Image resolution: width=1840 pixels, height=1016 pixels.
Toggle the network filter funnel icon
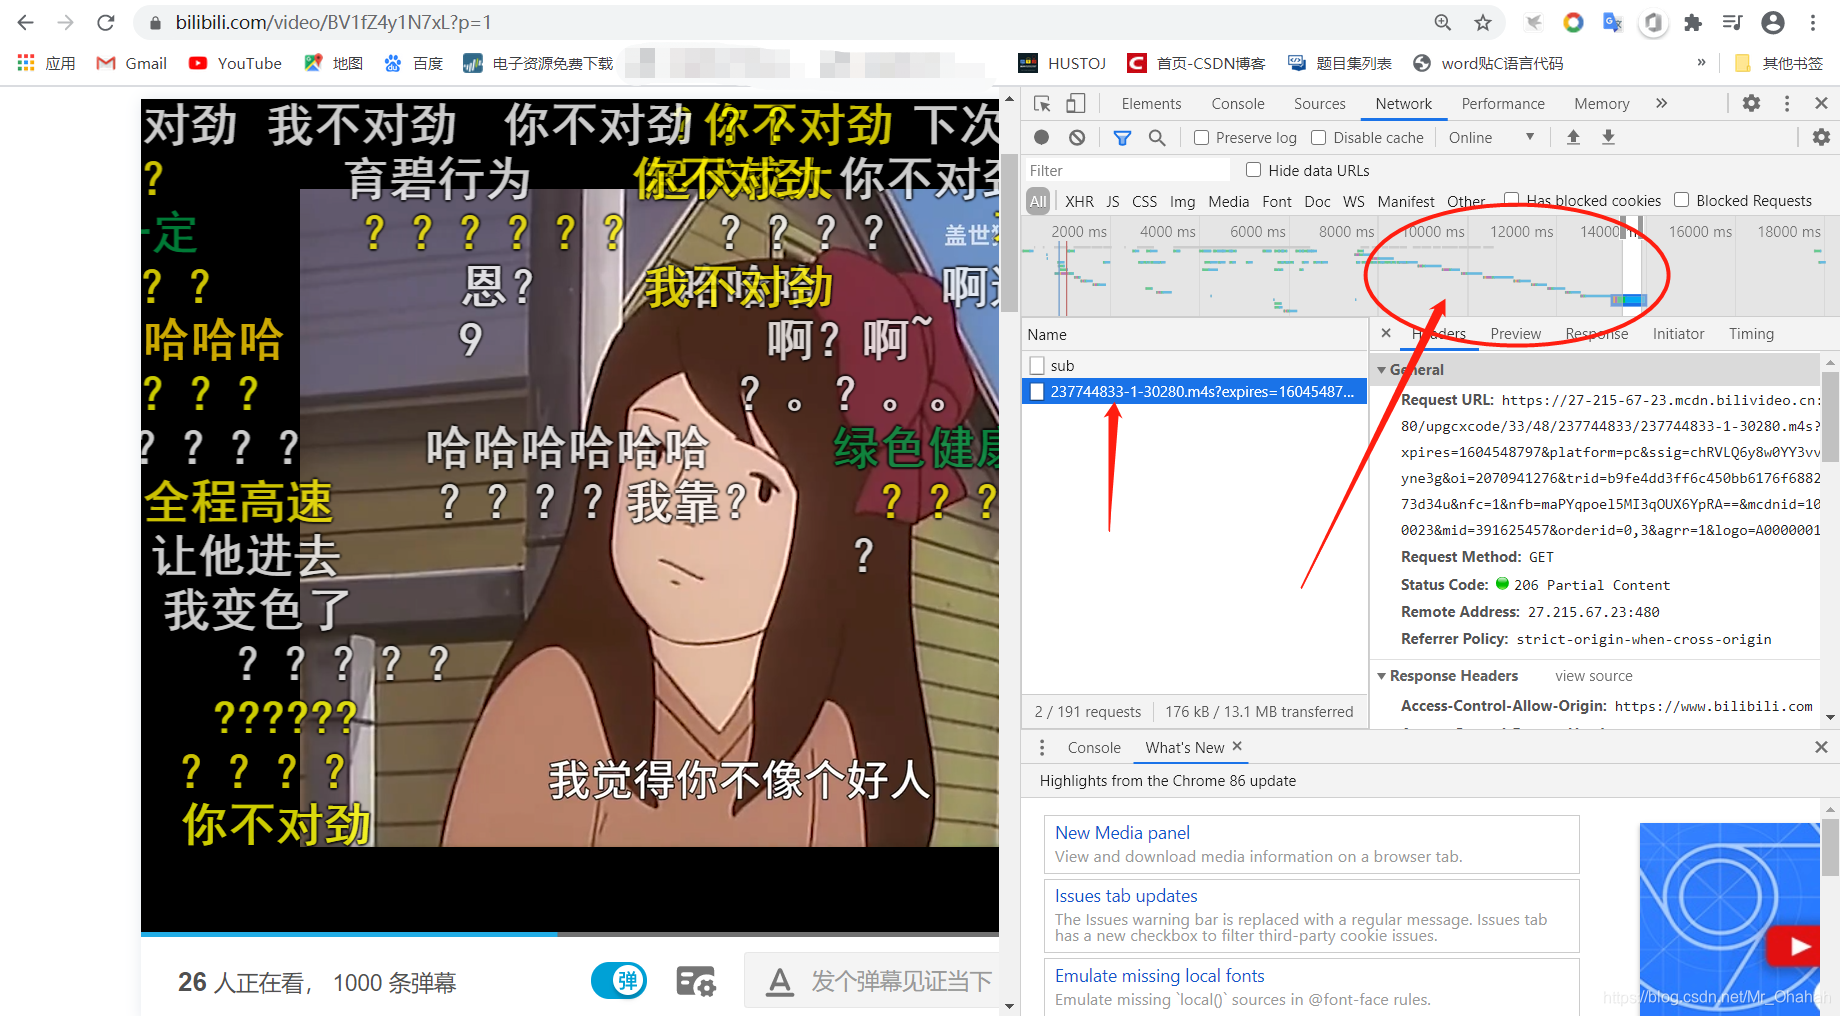1122,137
